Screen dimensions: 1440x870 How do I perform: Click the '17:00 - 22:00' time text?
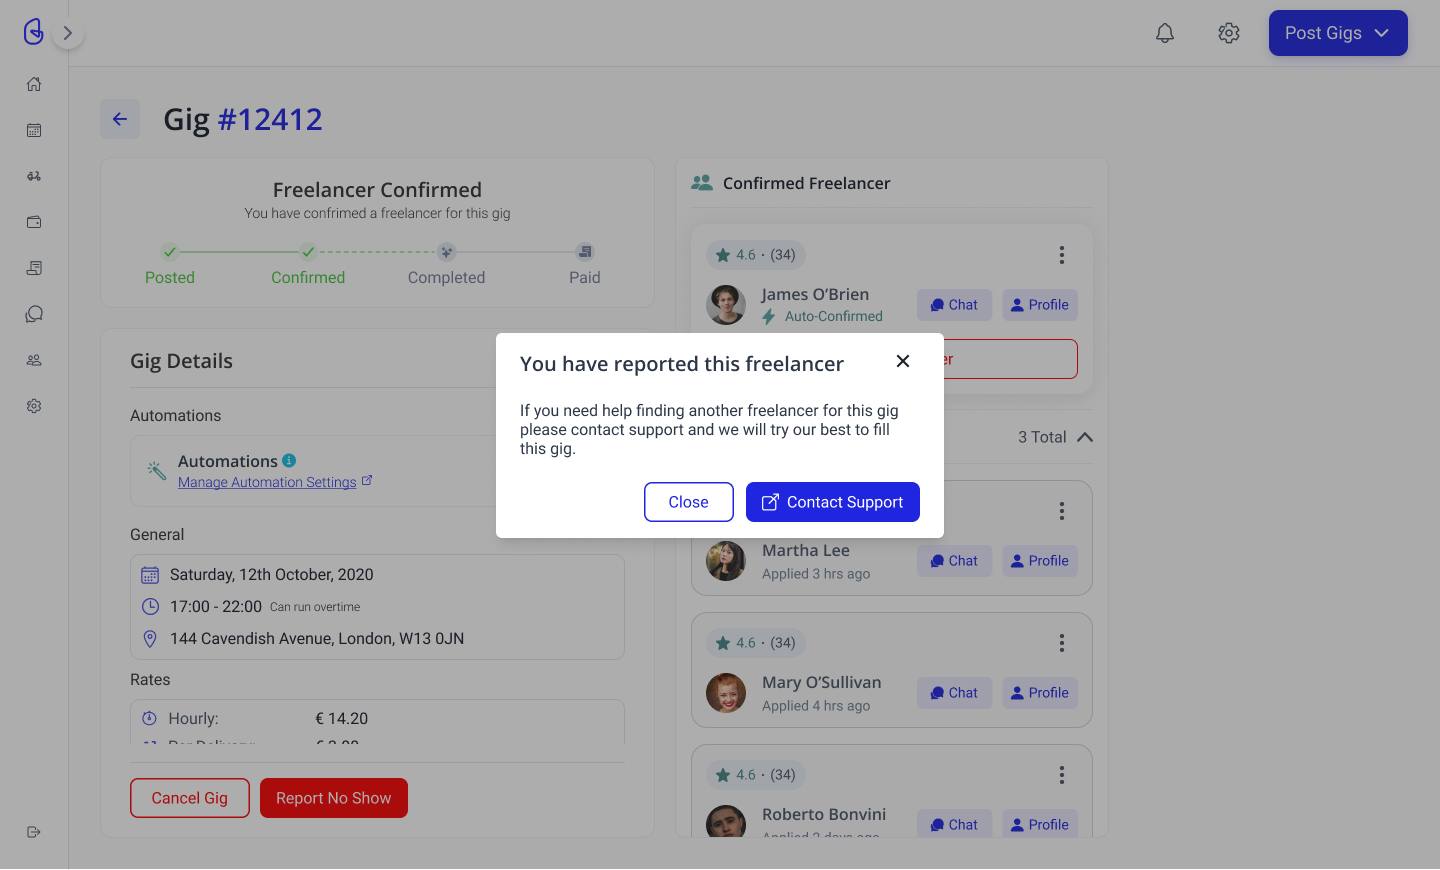tap(216, 607)
